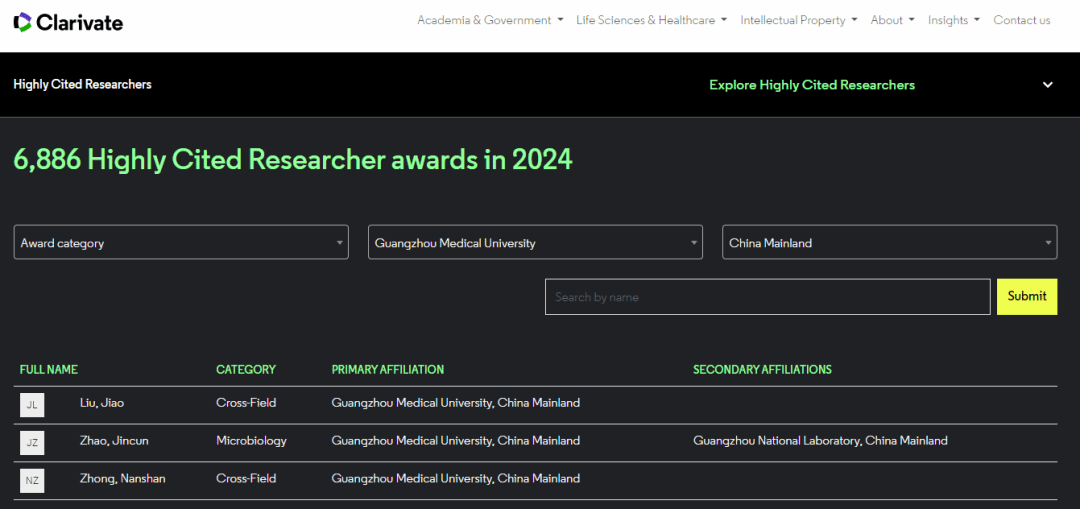Go to the Contact us page
This screenshot has width=1080, height=509.
1021,20
